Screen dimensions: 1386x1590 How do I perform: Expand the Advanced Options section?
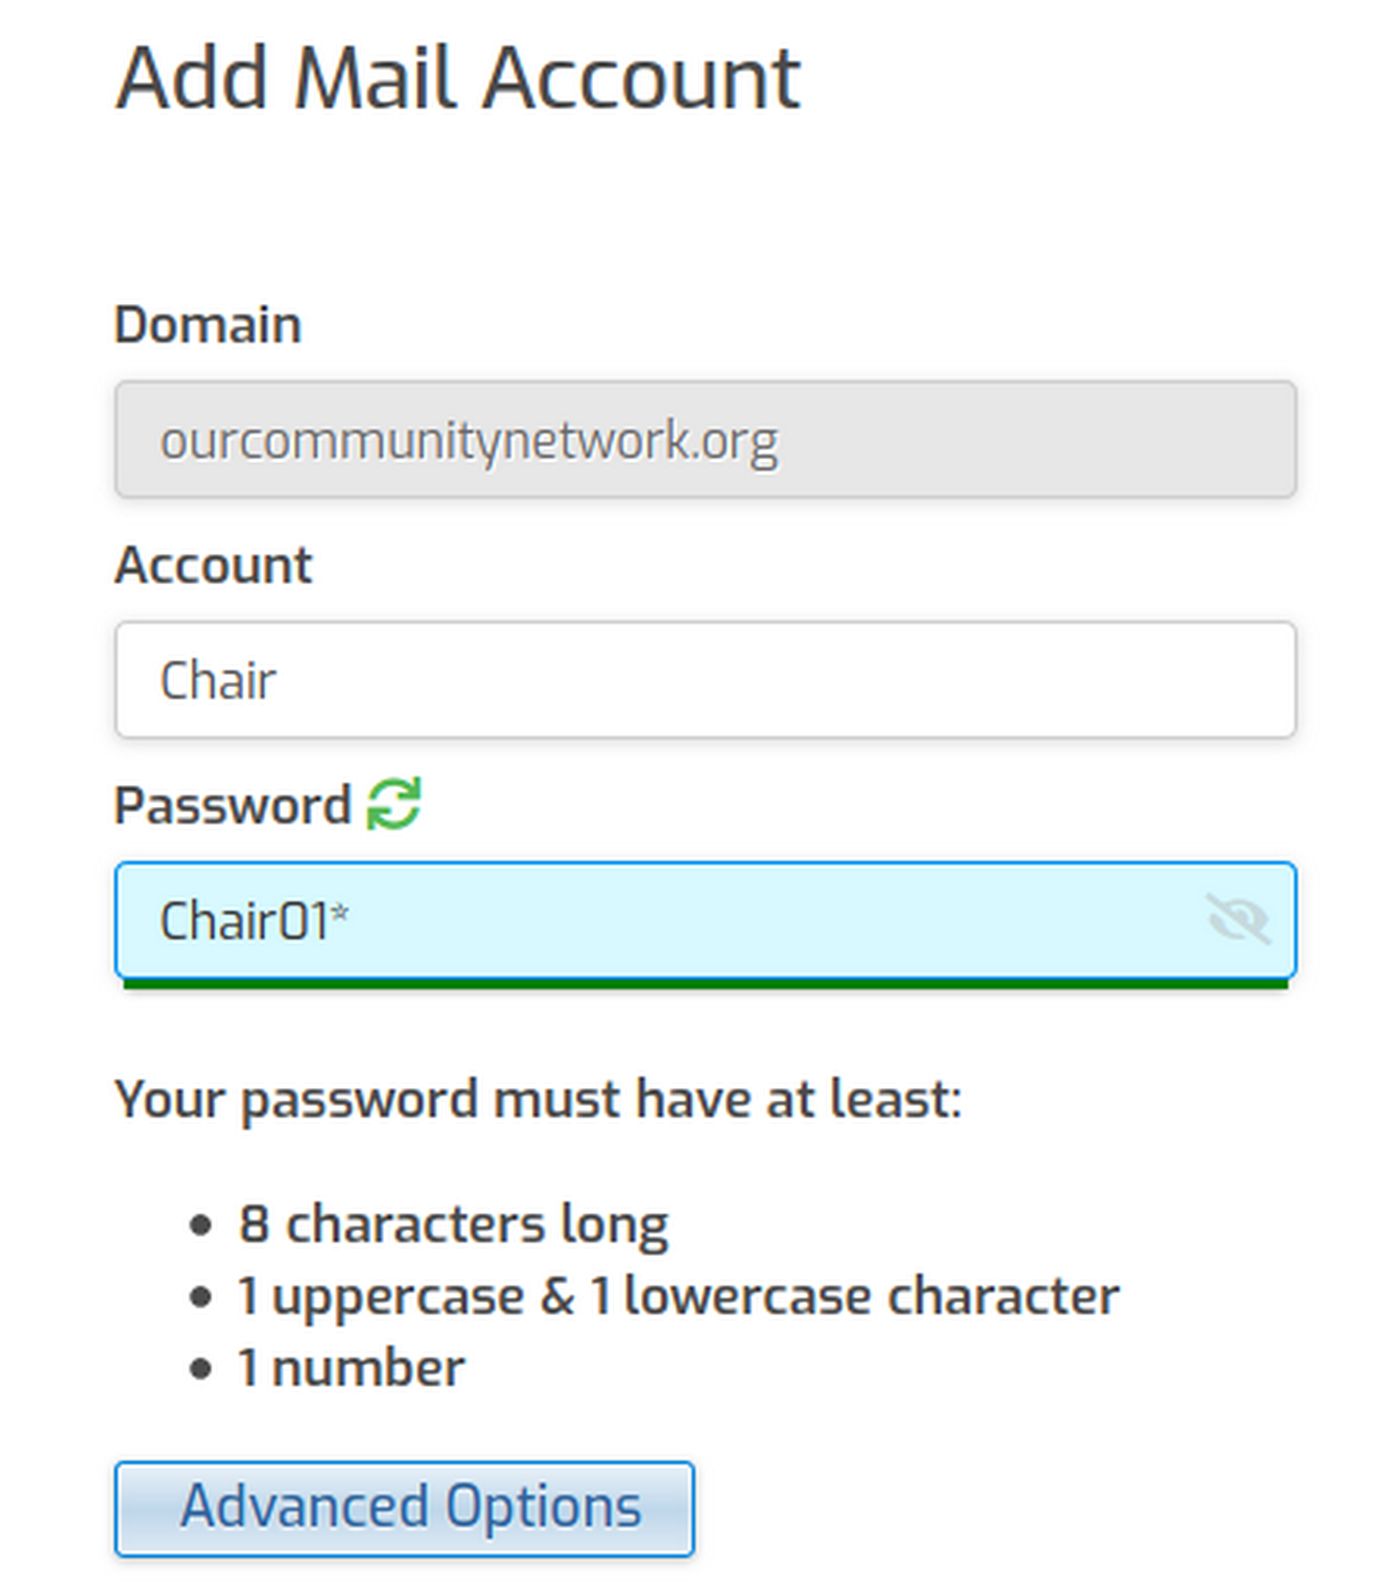click(404, 1508)
